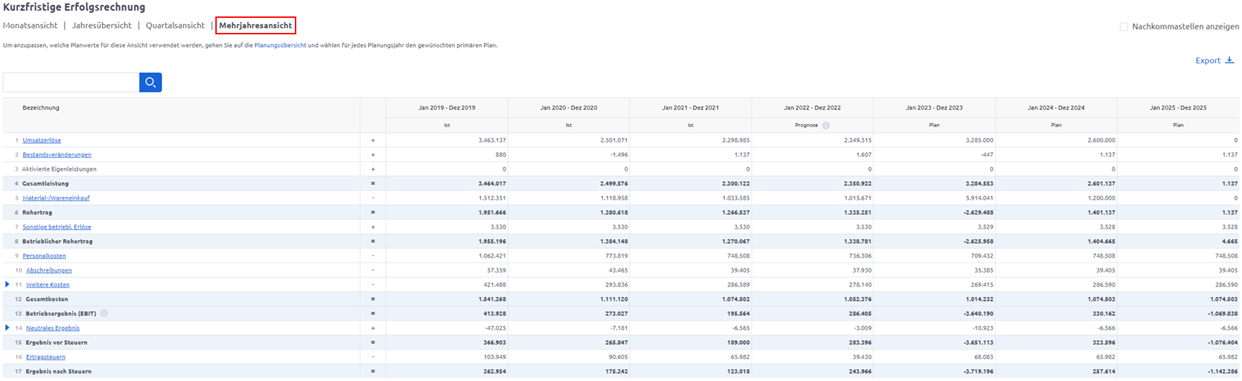This screenshot has width=1242, height=381.
Task: Click into the search input field
Action: (x=71, y=83)
